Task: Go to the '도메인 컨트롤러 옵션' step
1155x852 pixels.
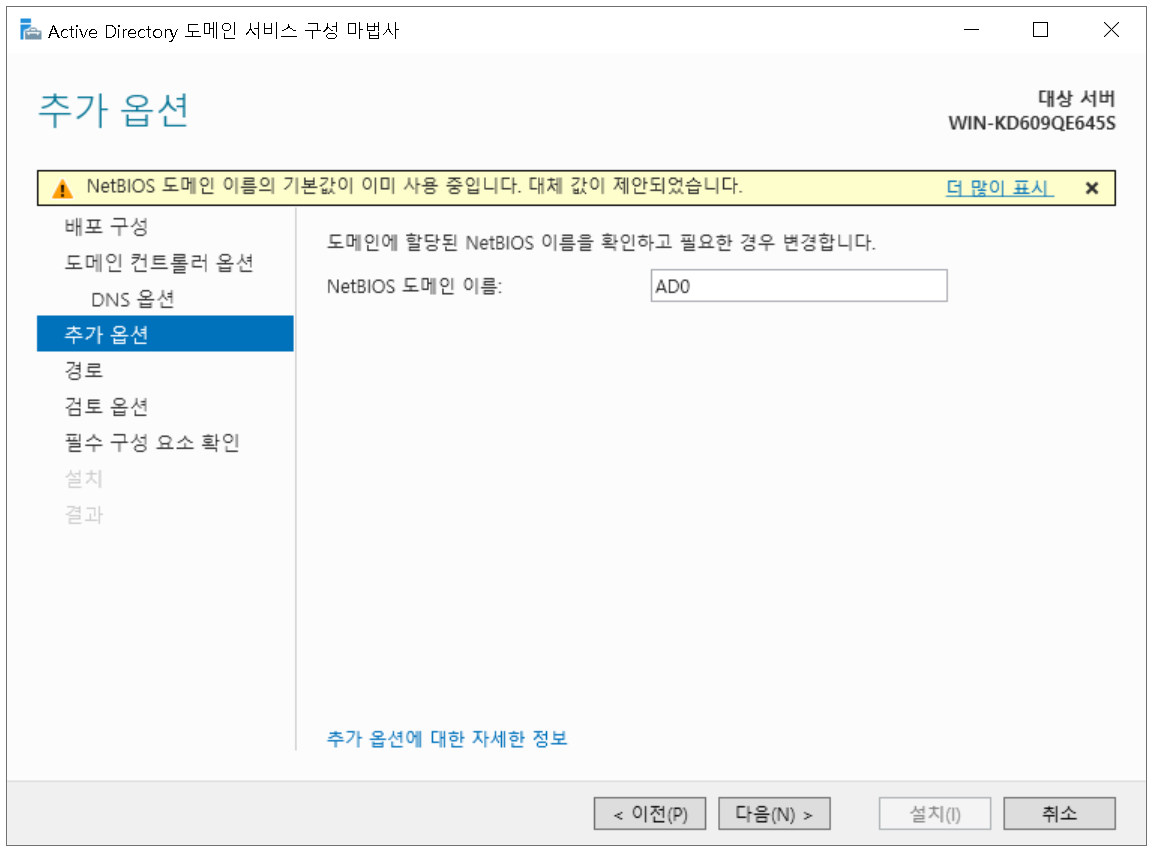Action: pyautogui.click(x=159, y=262)
